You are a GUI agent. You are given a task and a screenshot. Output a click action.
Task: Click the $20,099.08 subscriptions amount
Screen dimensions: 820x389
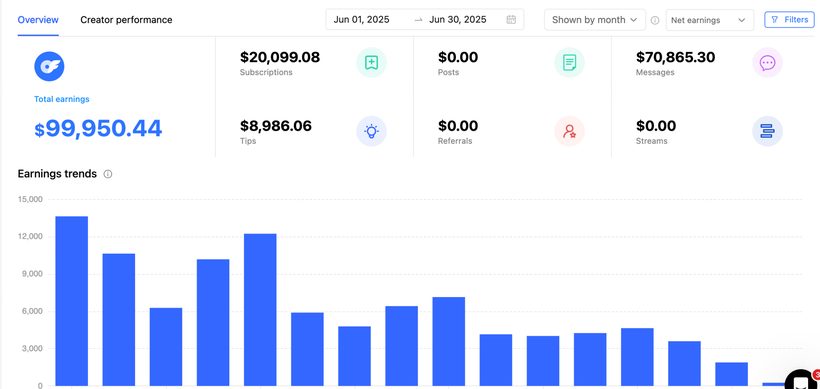(x=280, y=57)
